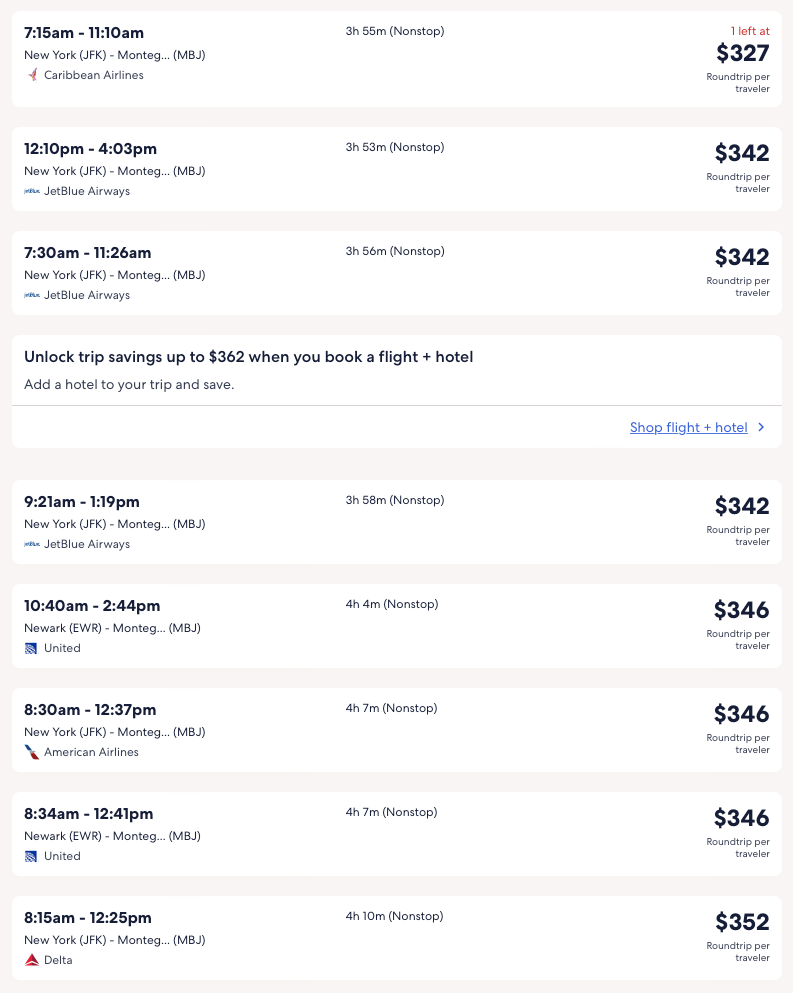The image size is (793, 993).
Task: Click the Delta logo icon
Action: [32, 960]
